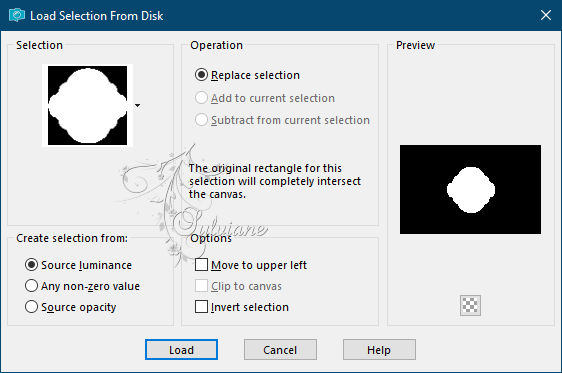Select Replace selection option

click(x=247, y=75)
